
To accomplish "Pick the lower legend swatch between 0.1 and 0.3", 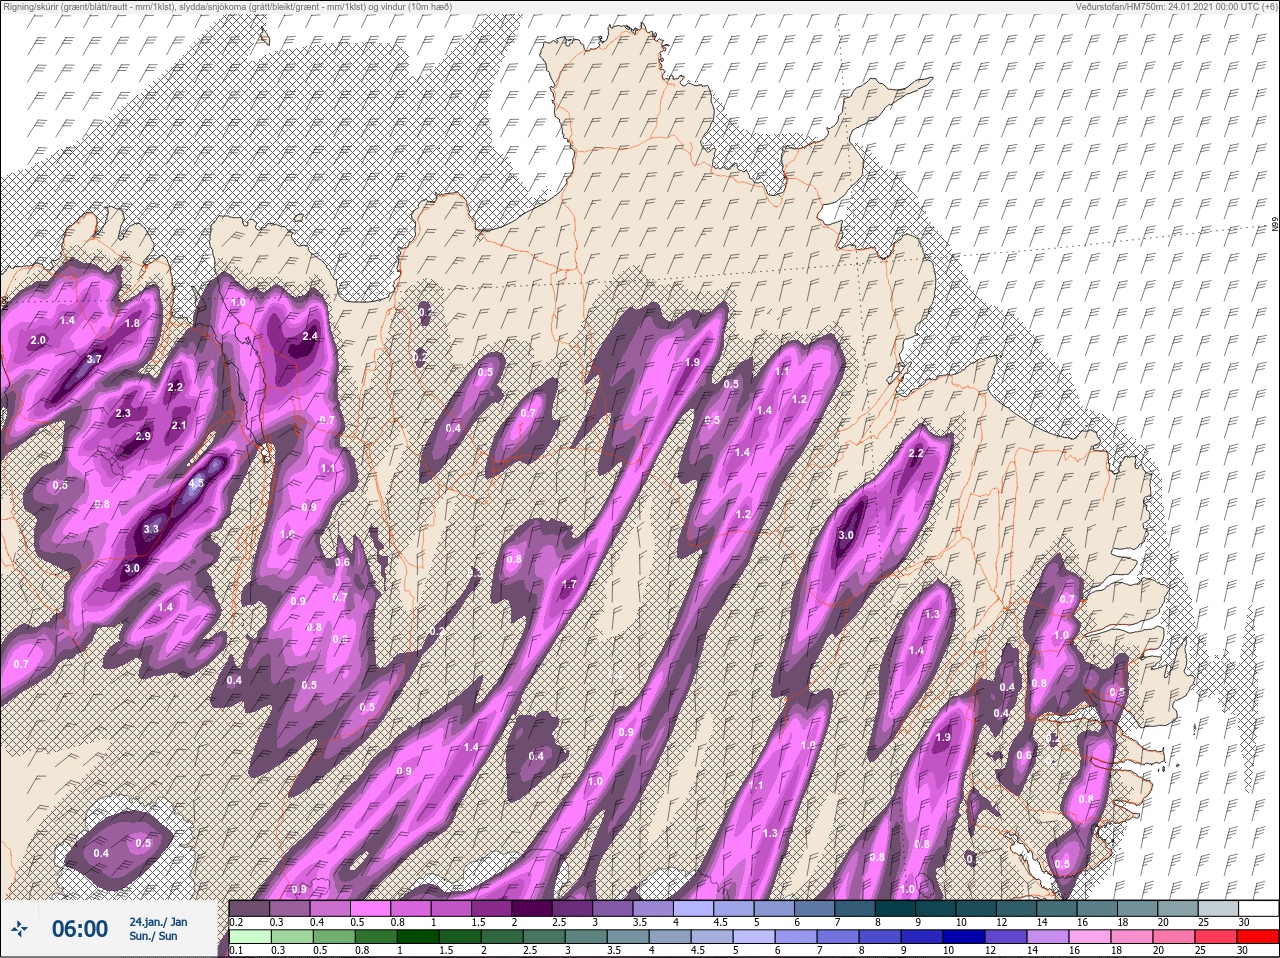I will point(249,937).
